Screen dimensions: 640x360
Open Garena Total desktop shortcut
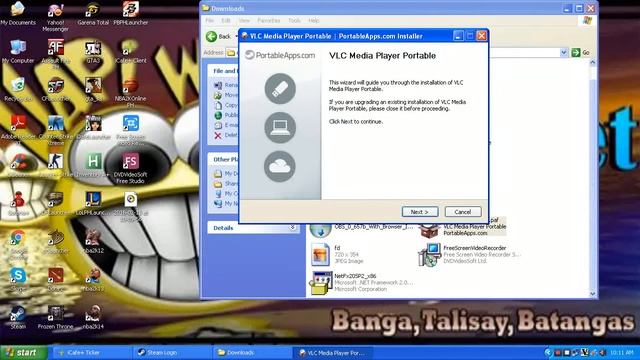coord(93,14)
